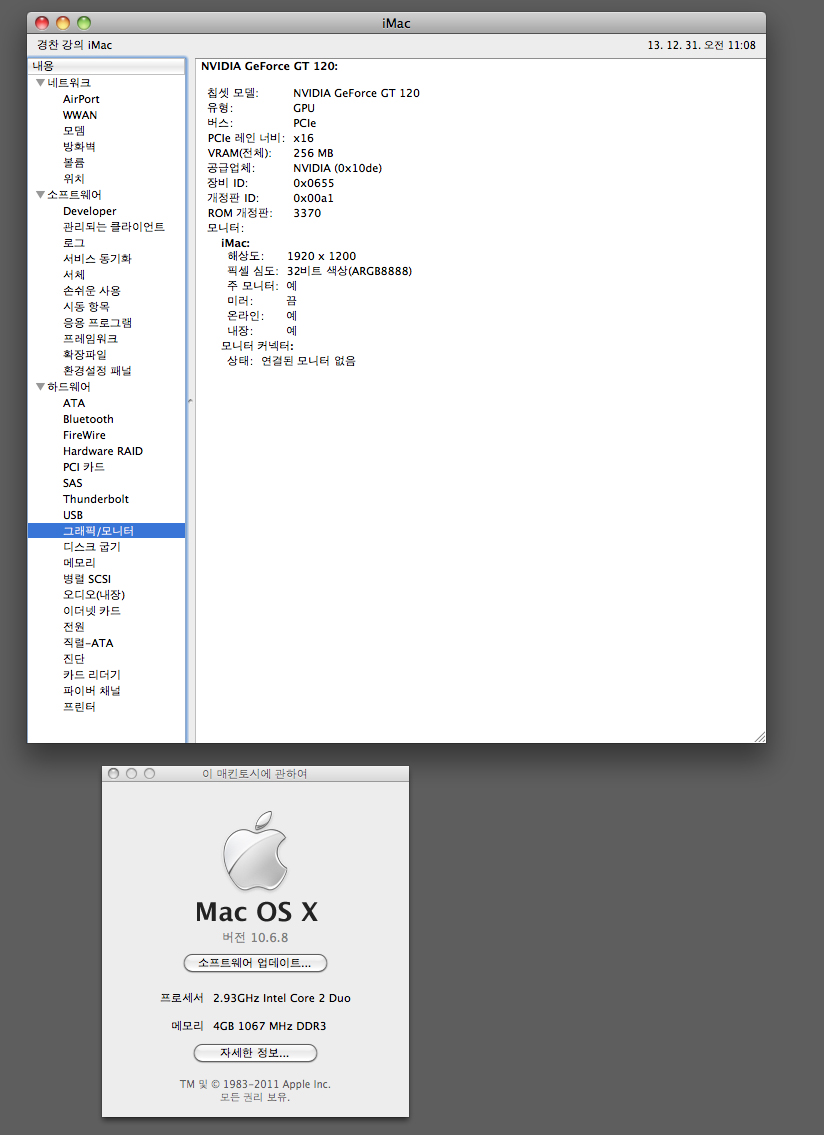Collapse the 네트워크 section triangle
This screenshot has width=824, height=1135.
tap(40, 83)
